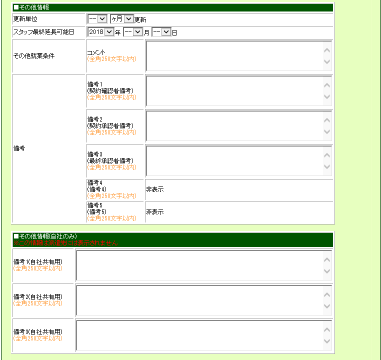Click scroll-down arrow in 備考1 text area
Screen dimensions: 381x360
pyautogui.click(x=327, y=97)
